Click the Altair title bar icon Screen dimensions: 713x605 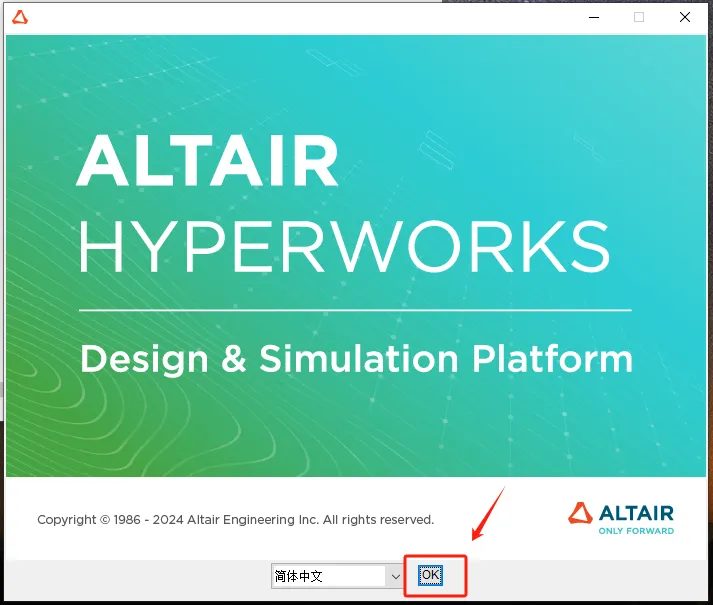pos(20,18)
